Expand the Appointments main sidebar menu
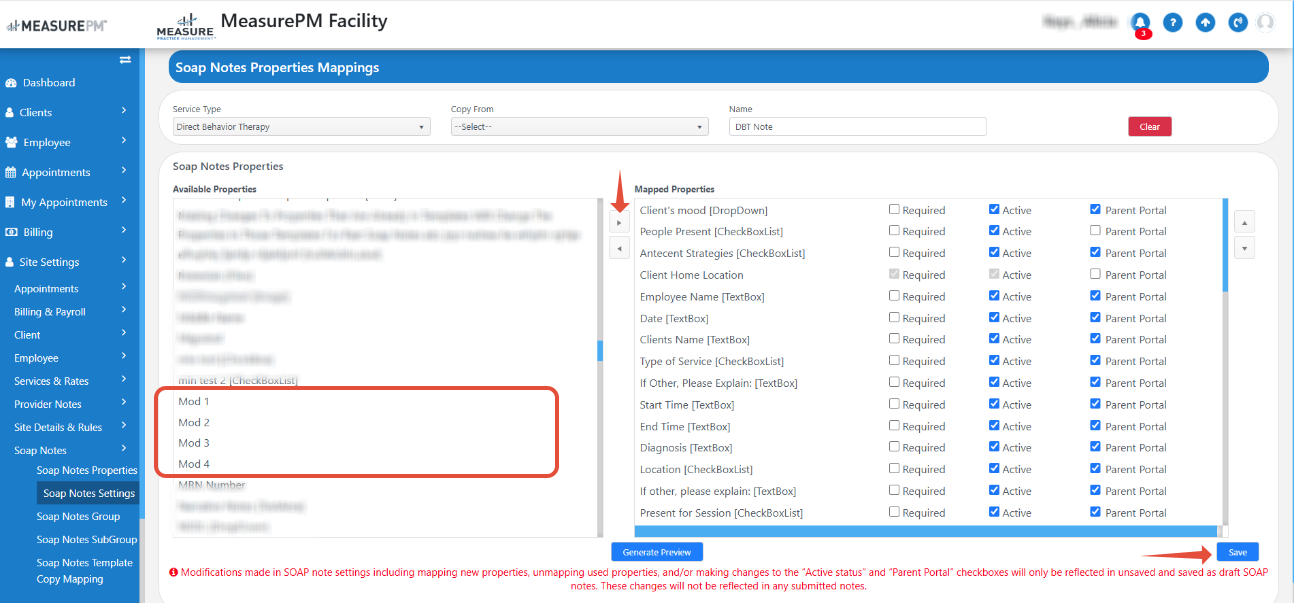Screen dimensions: 1294x603 124,171
